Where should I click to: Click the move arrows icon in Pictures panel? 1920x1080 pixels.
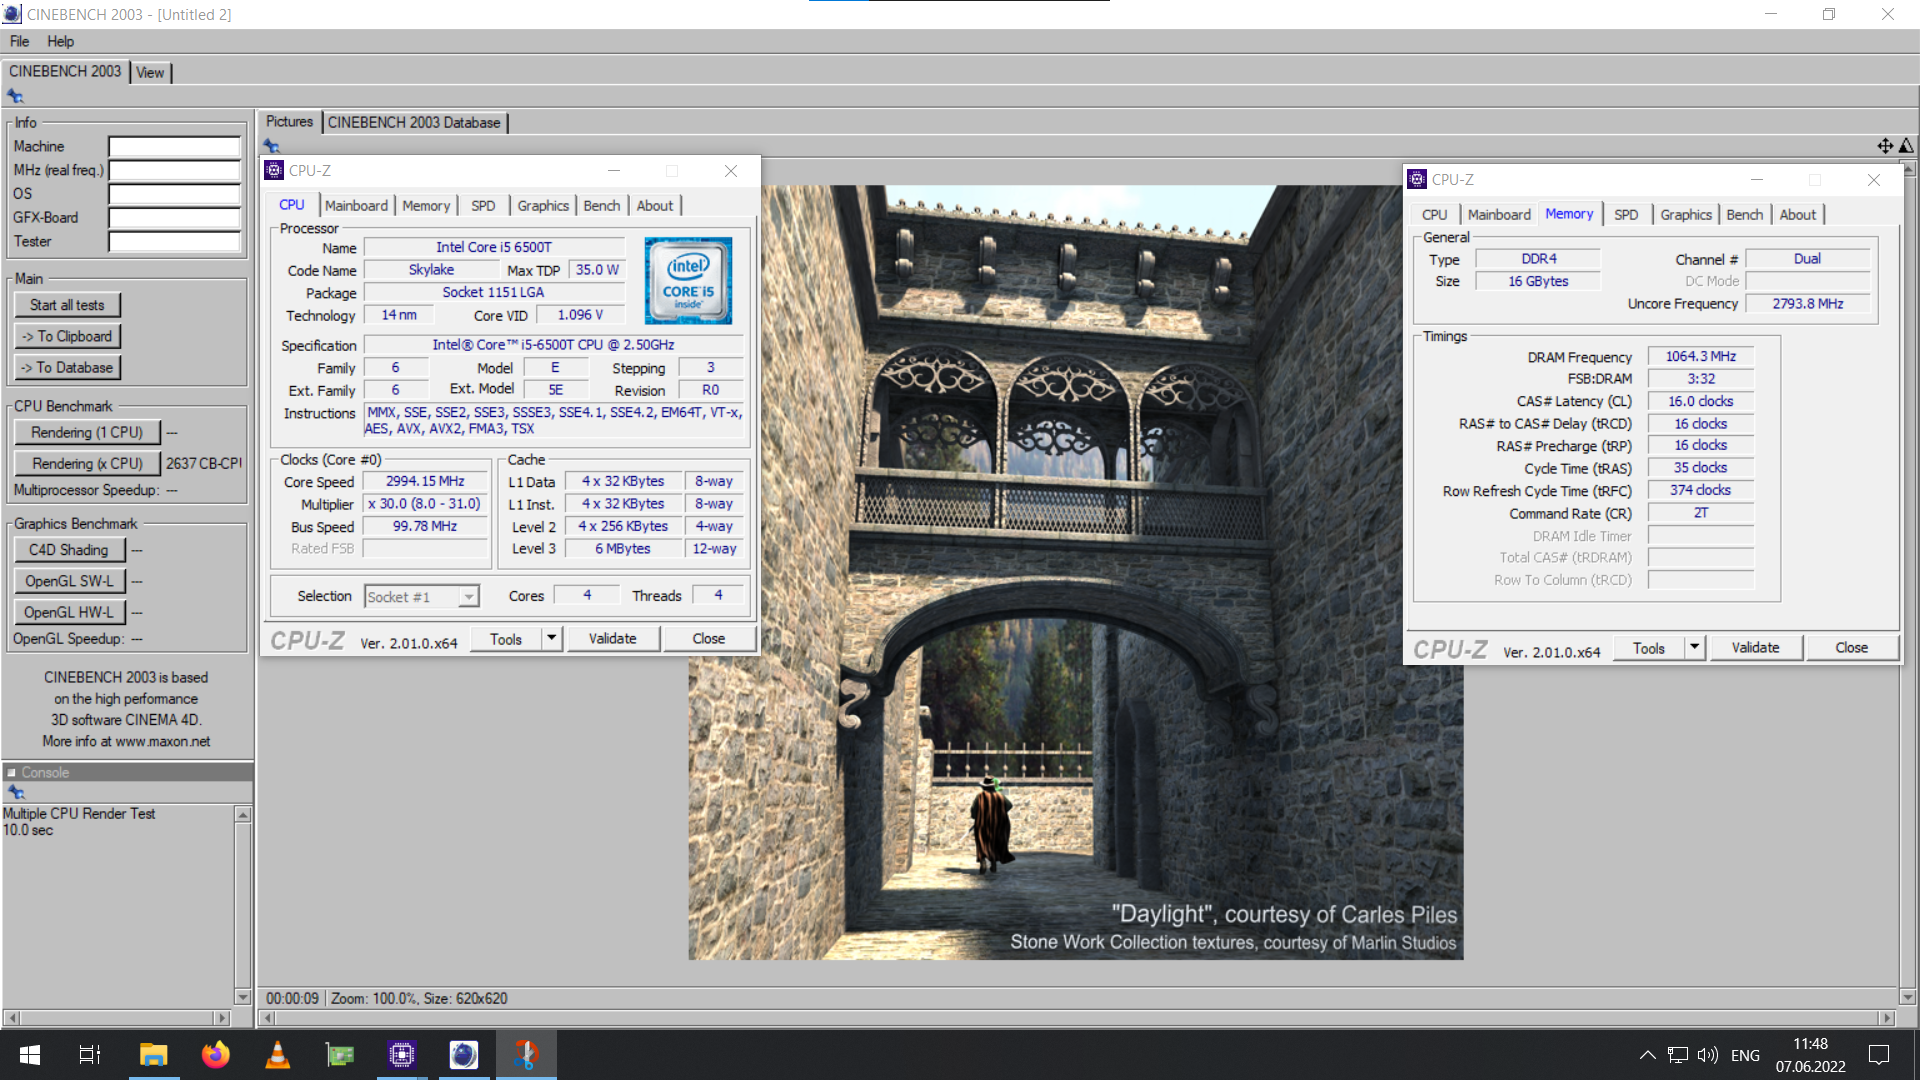pos(1885,146)
